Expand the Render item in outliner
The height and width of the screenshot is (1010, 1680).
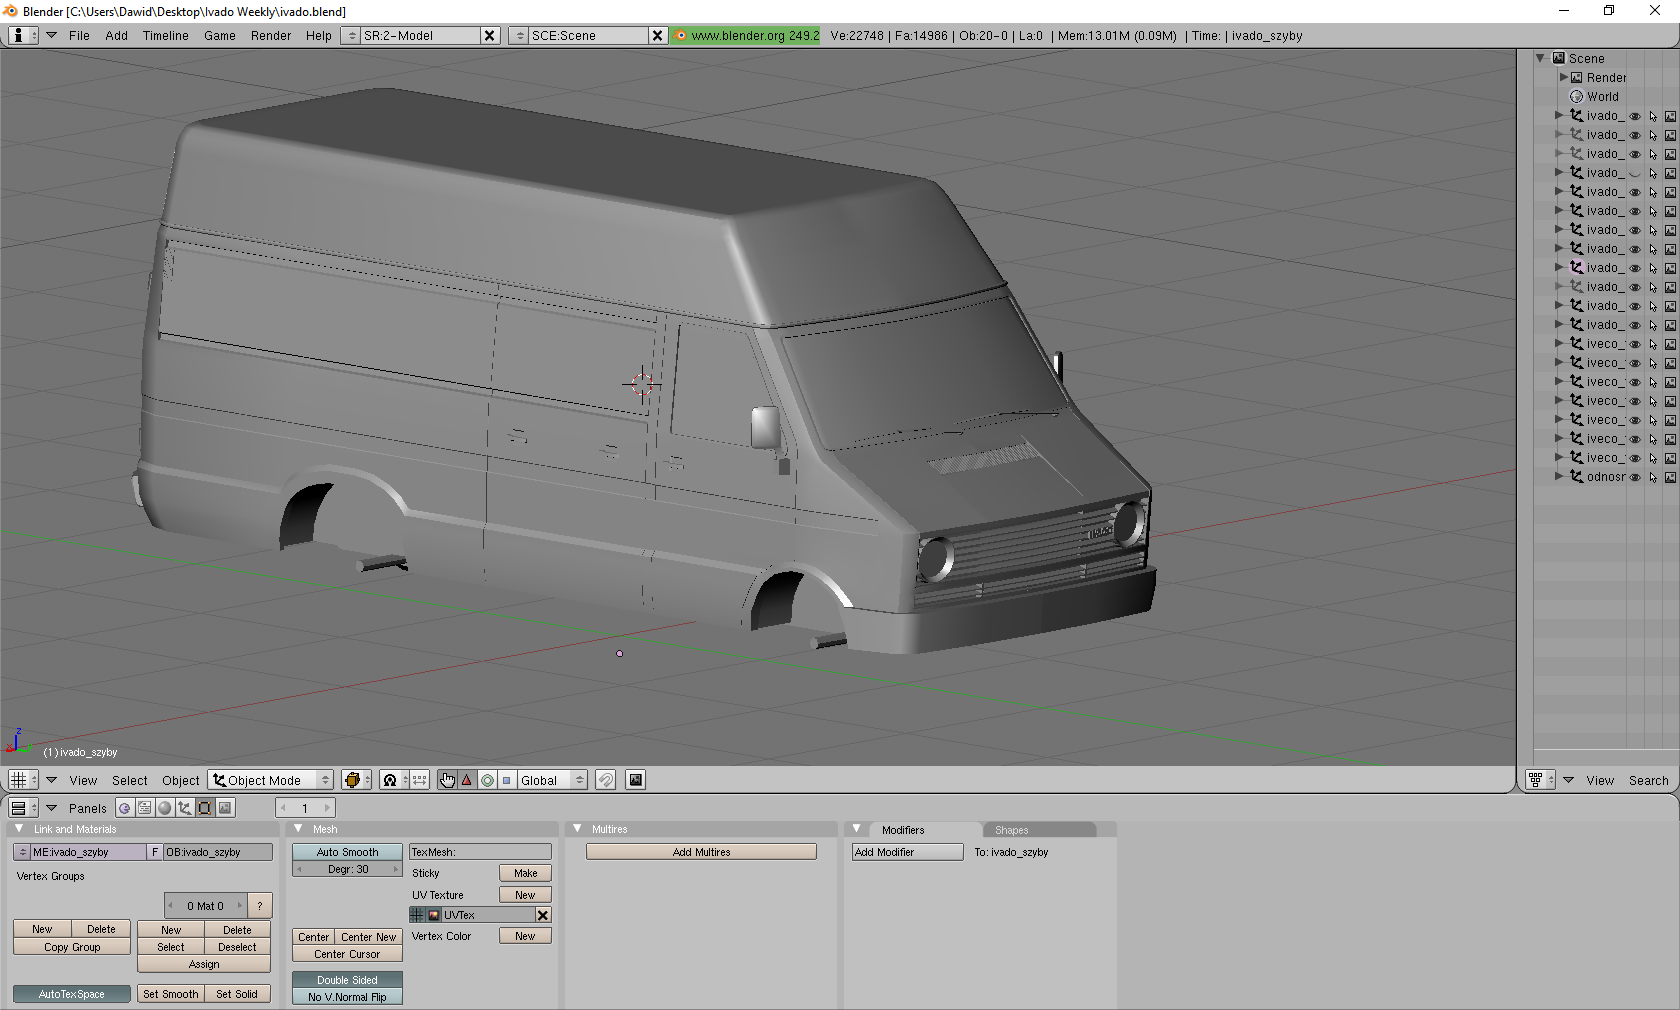[1564, 77]
